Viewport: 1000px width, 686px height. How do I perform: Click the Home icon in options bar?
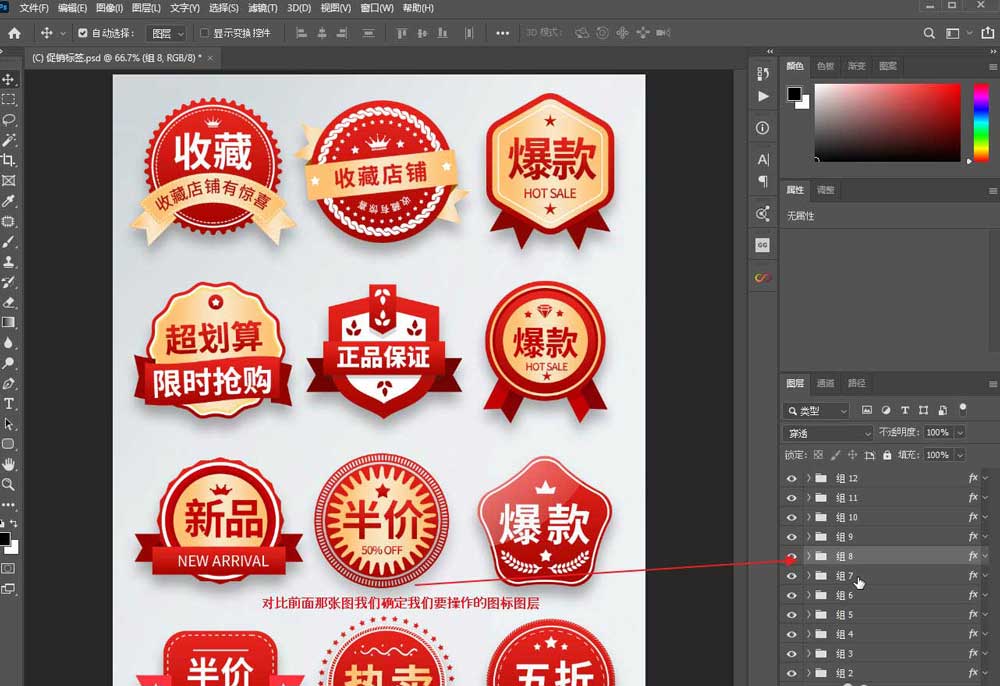14,33
